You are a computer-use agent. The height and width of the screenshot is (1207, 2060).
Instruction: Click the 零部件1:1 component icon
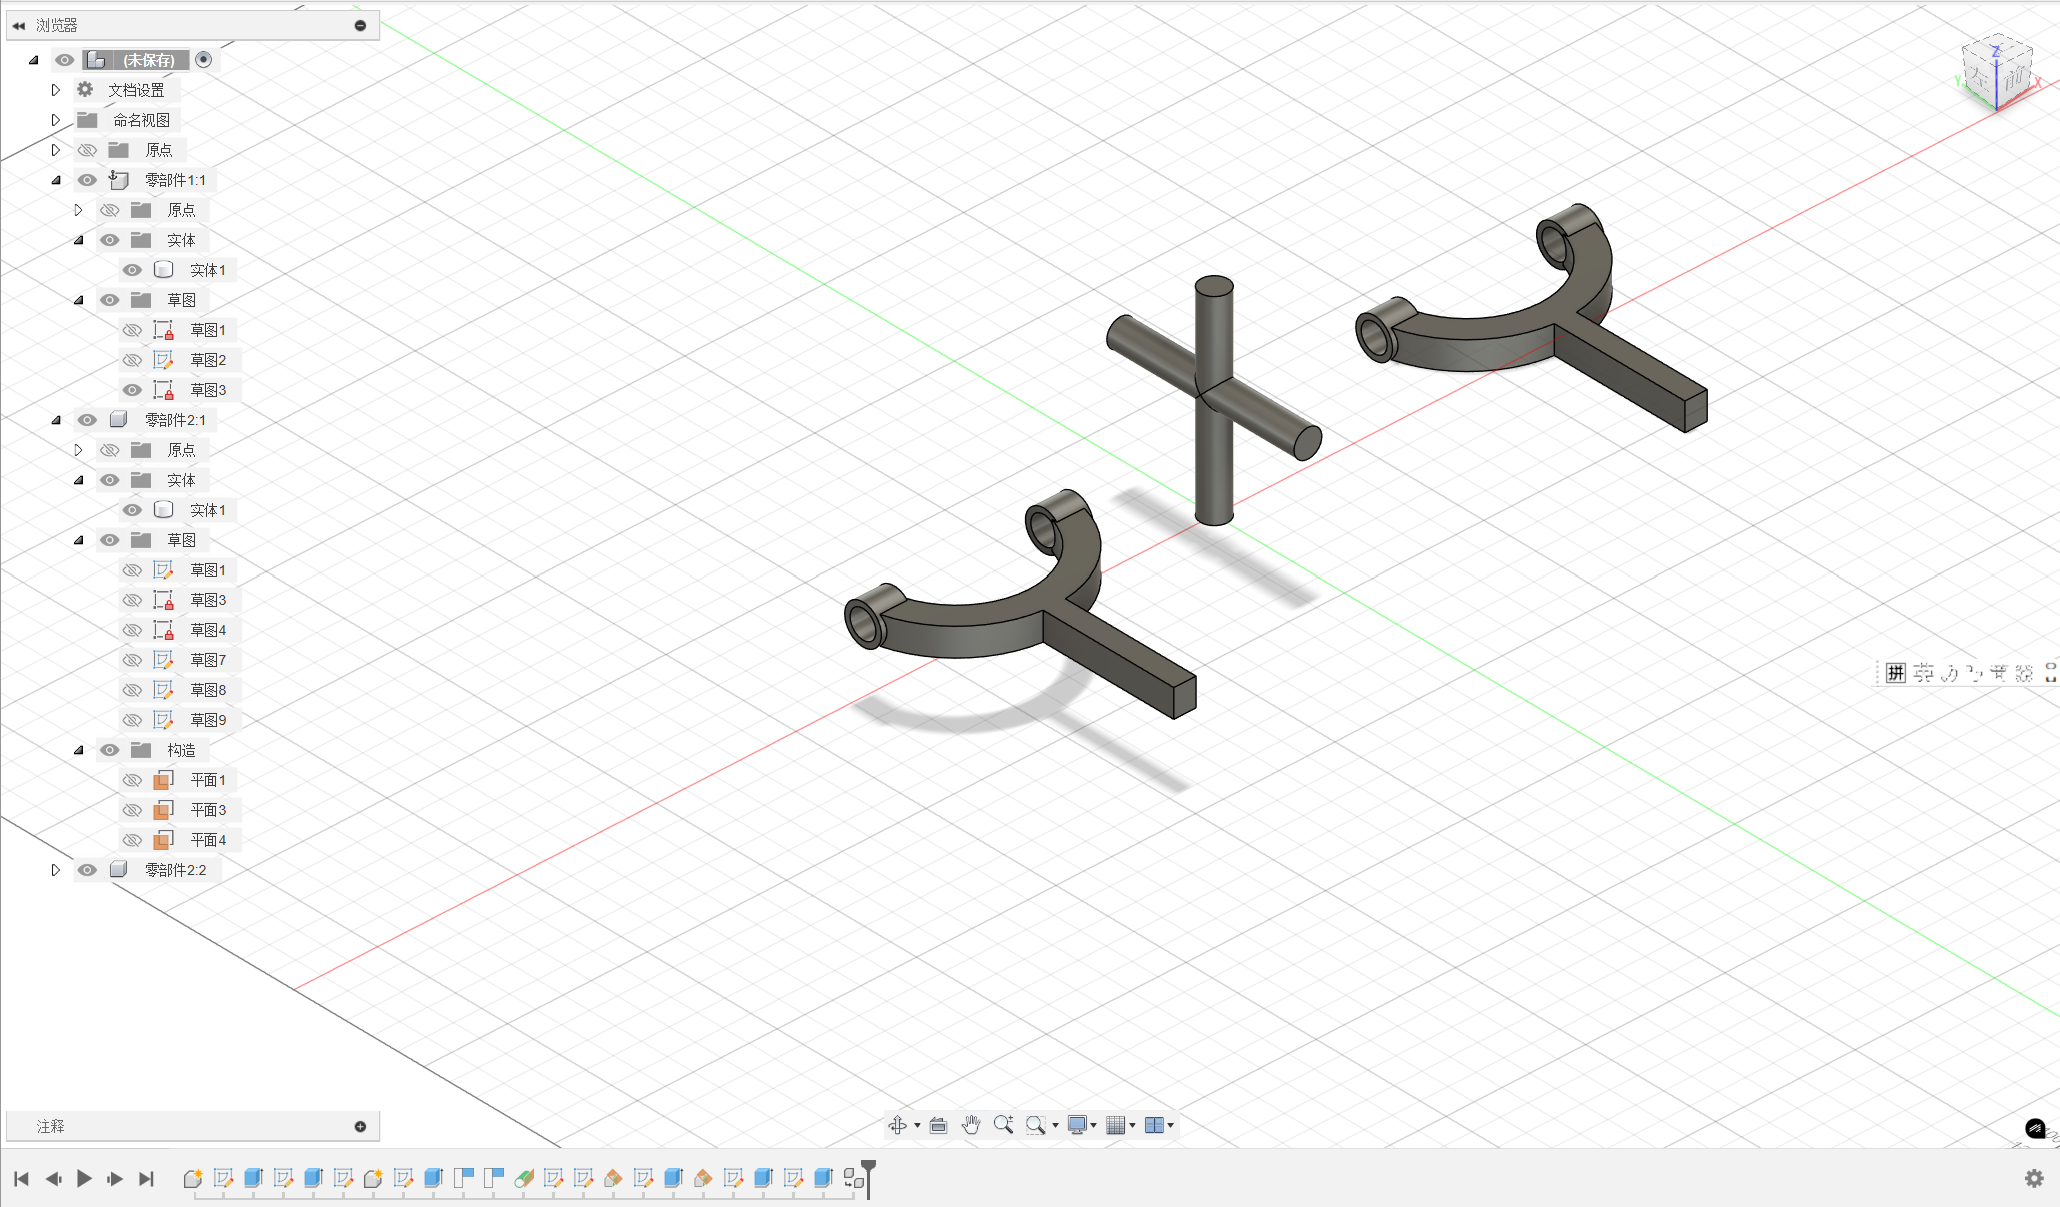119,180
